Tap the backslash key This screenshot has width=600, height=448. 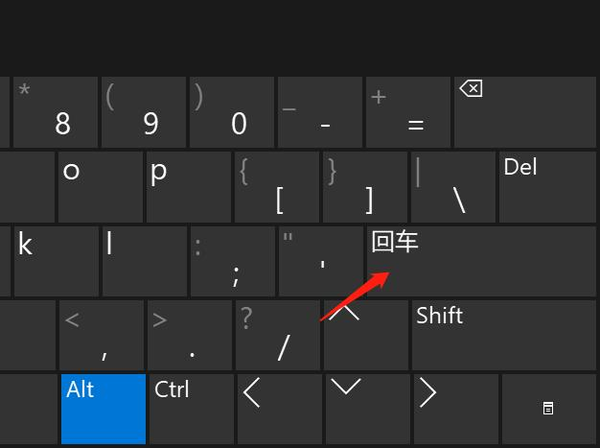pos(452,186)
